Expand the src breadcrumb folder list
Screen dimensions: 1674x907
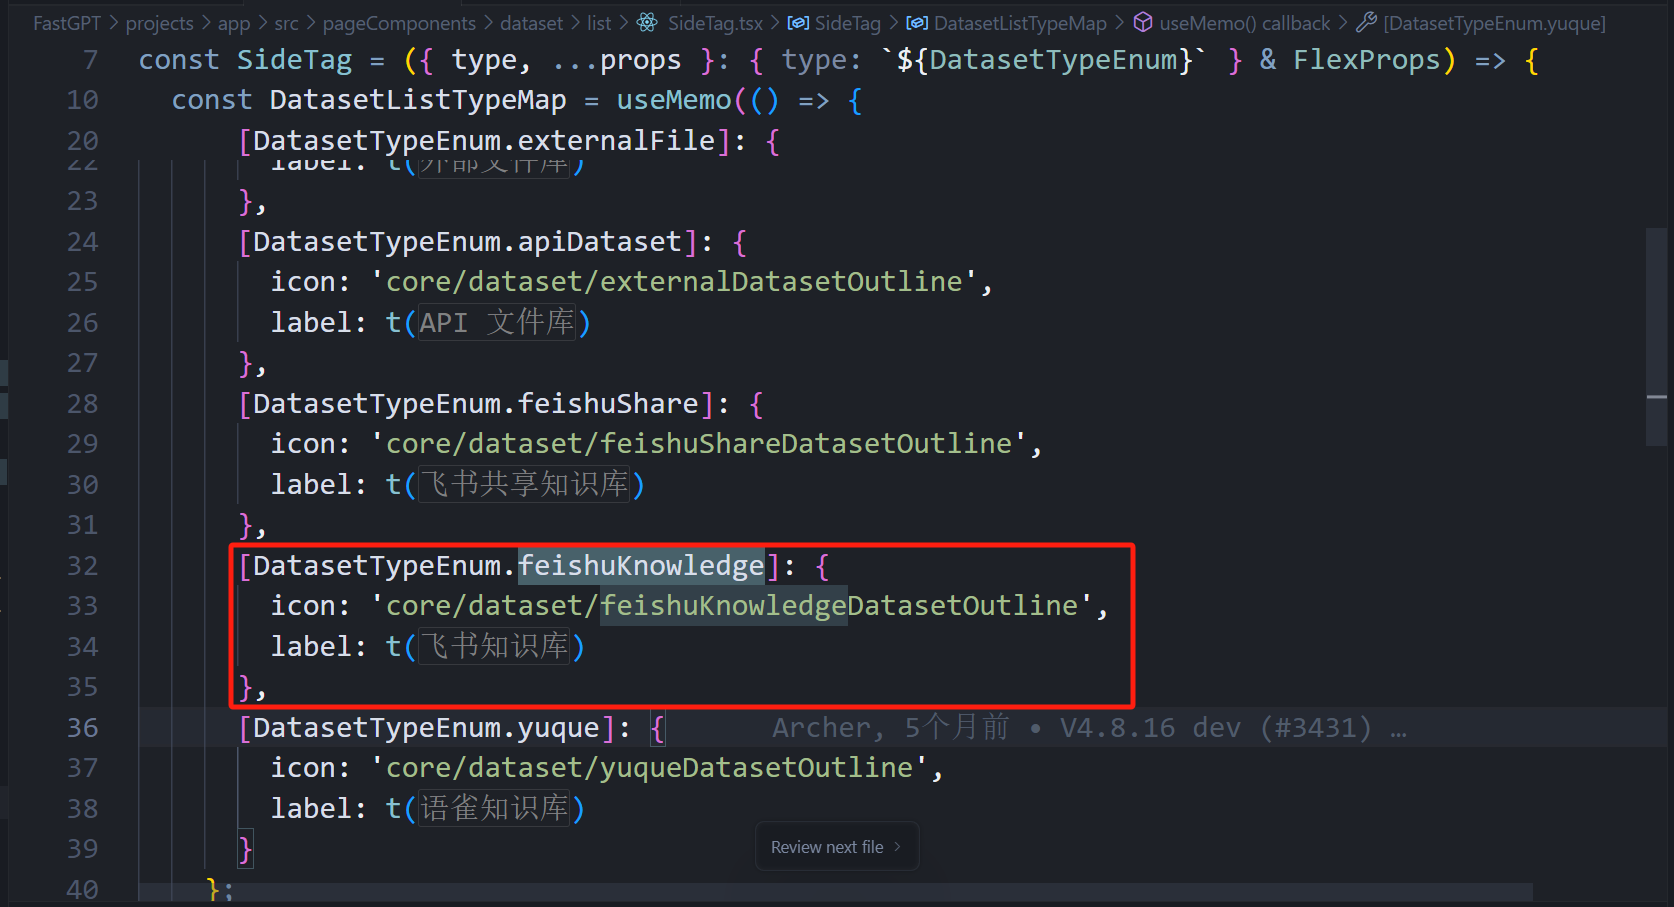pyautogui.click(x=286, y=22)
